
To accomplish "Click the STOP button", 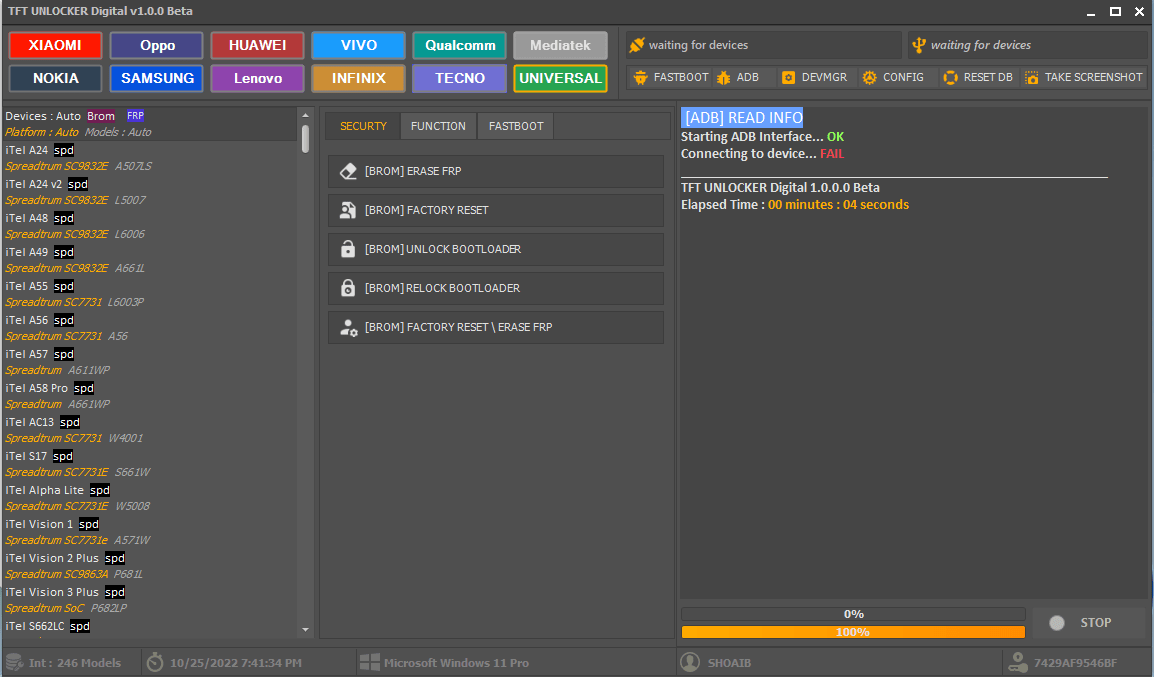I will pos(1089,622).
